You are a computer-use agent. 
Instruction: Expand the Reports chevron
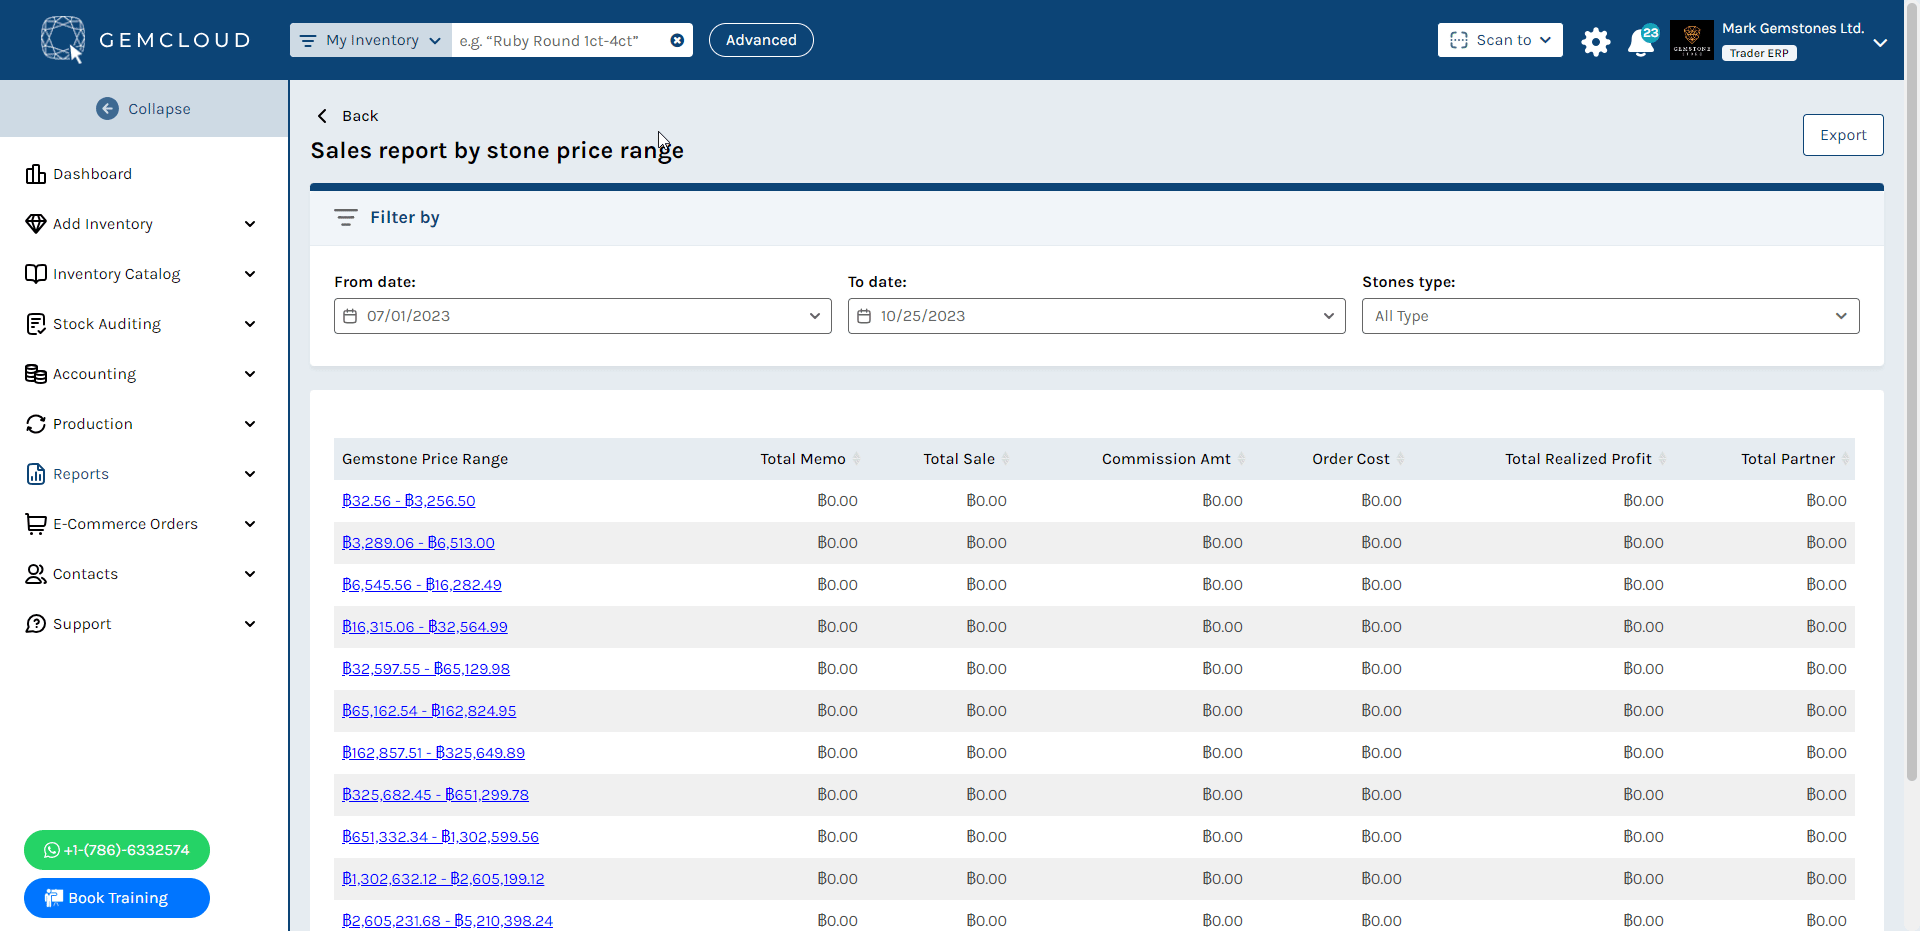(x=250, y=474)
